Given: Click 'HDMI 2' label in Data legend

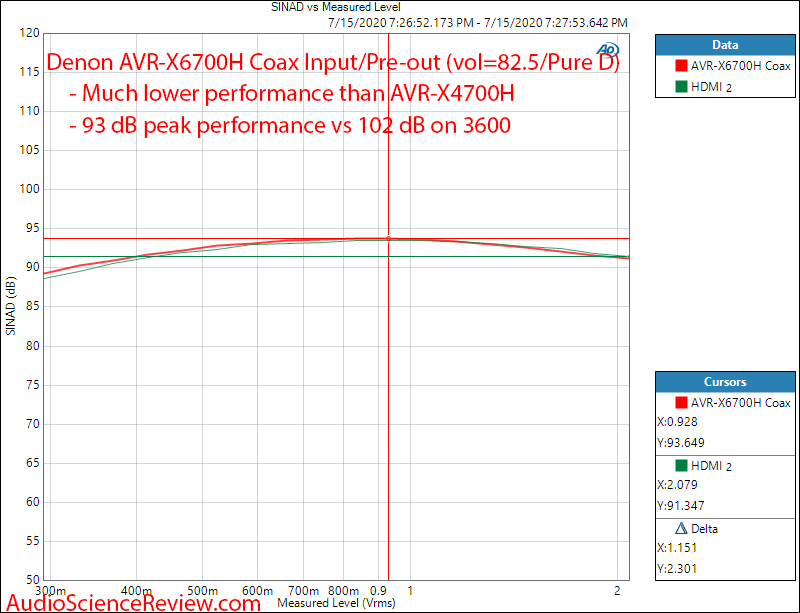Looking at the screenshot, I should click(712, 87).
